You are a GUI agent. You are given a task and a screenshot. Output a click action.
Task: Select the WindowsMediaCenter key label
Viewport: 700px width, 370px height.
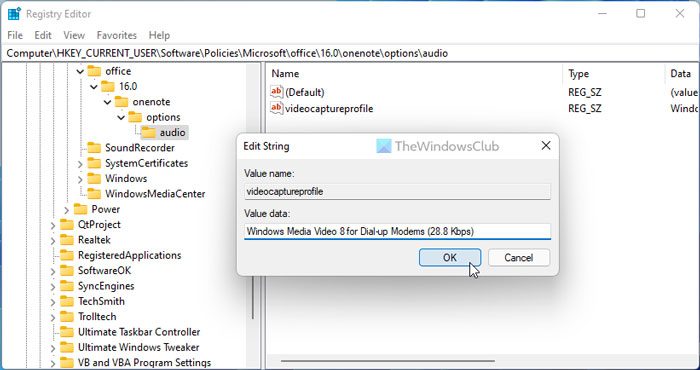point(155,194)
